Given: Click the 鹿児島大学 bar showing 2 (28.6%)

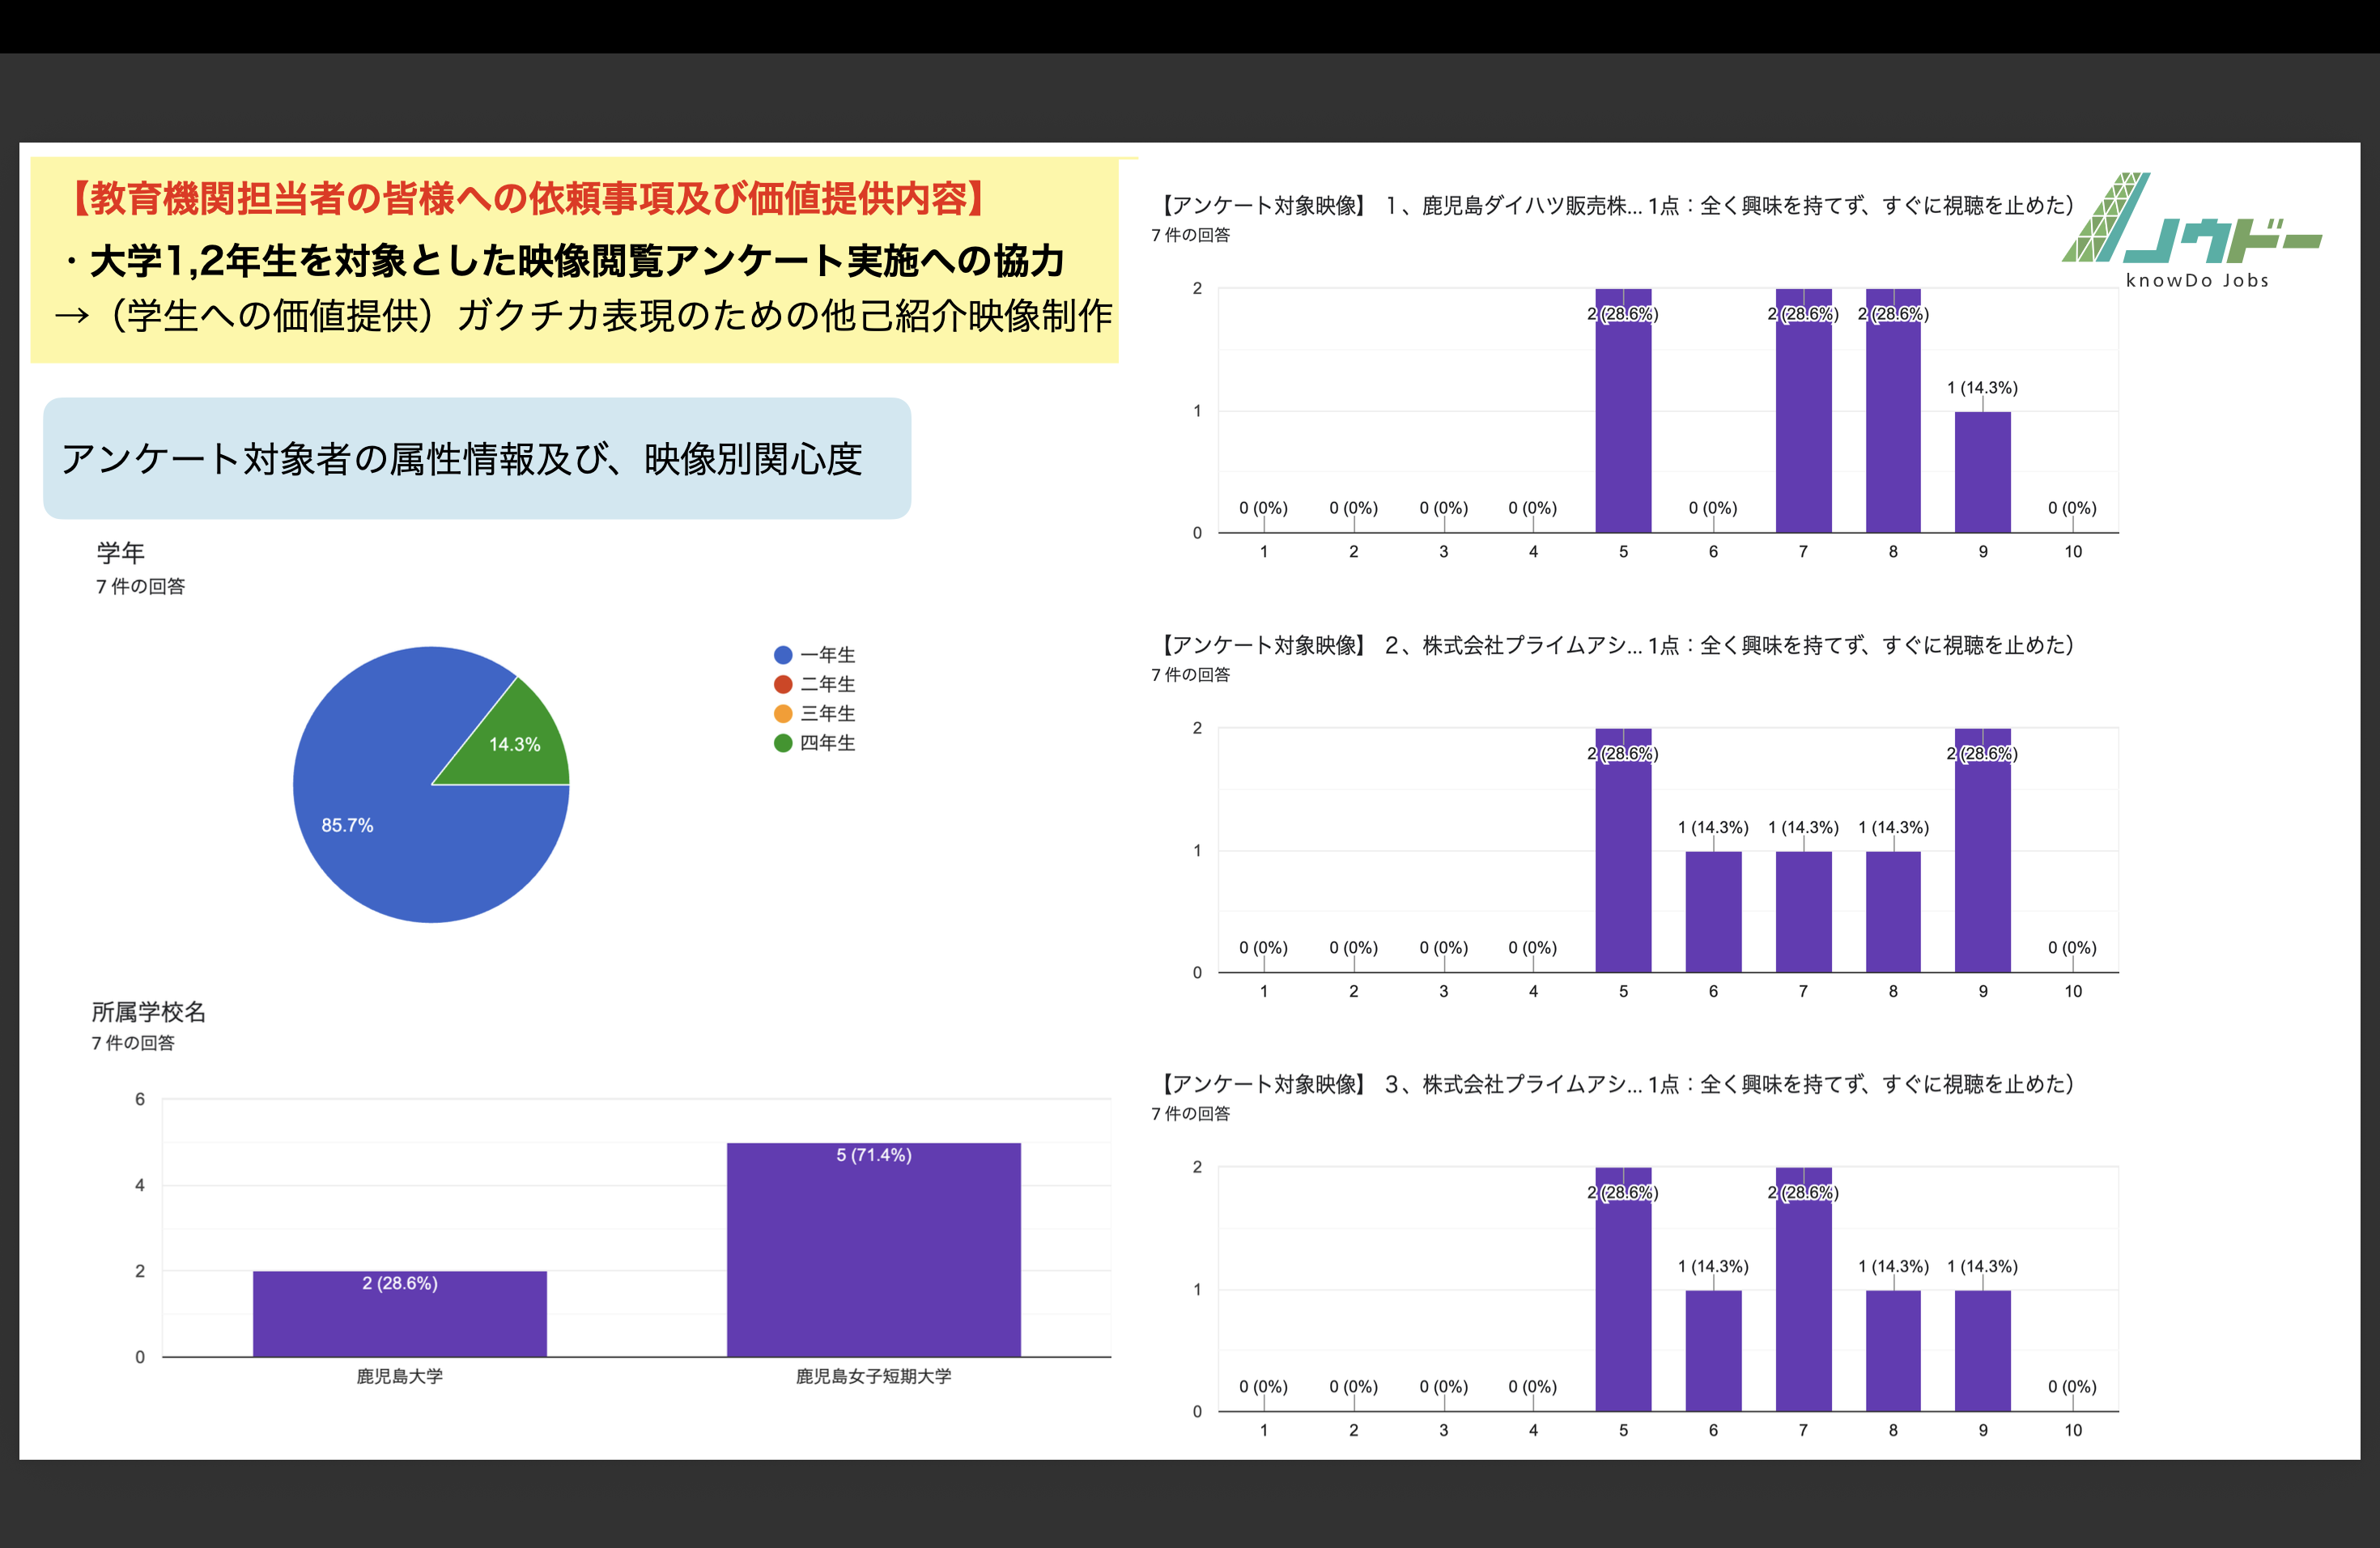Looking at the screenshot, I should [399, 1315].
